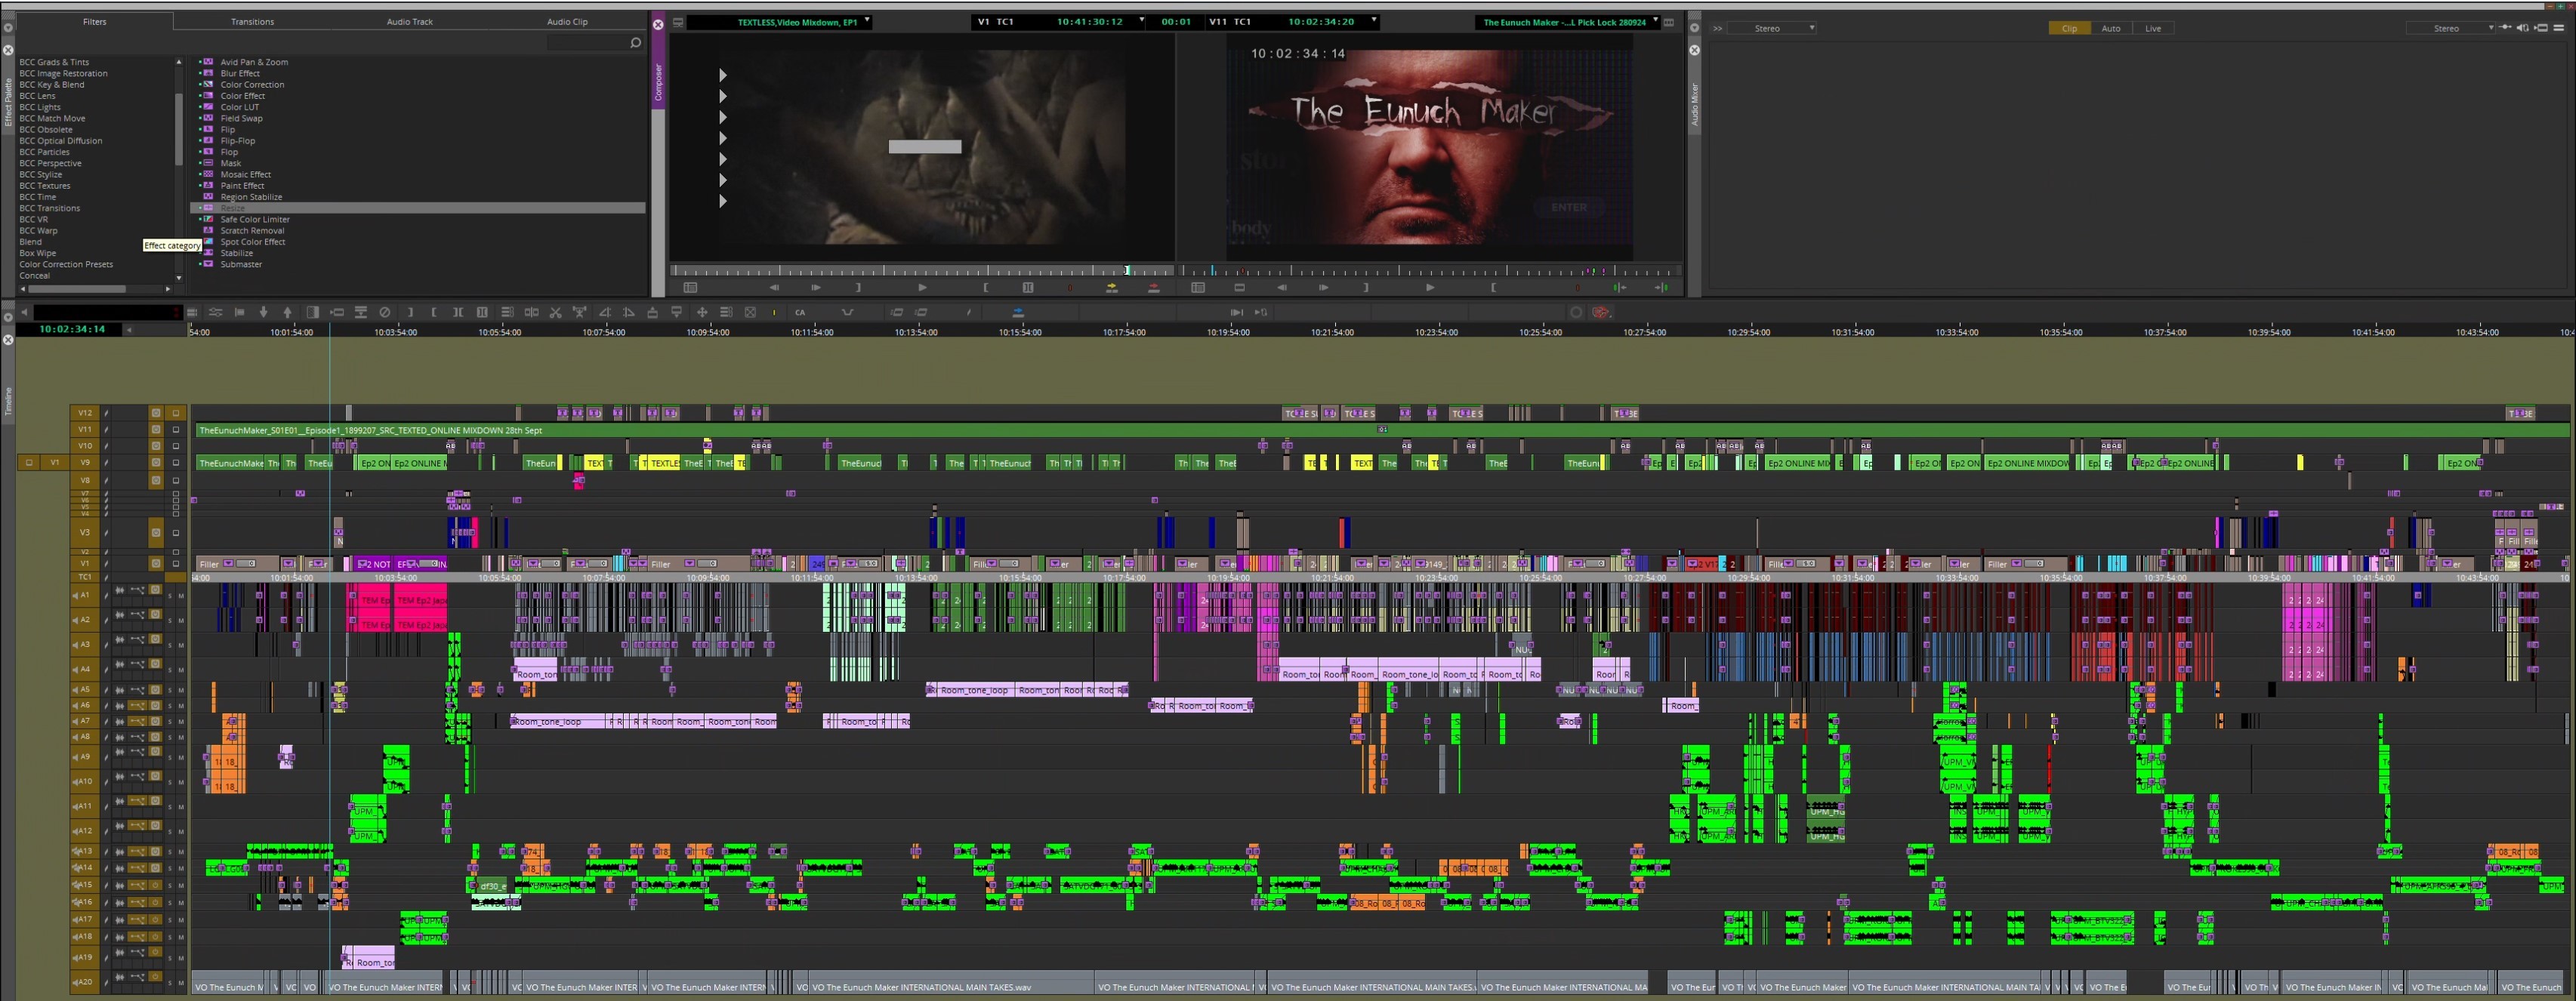Click the Lift (scissors) icon in timeline toolbar
This screenshot has height=1001, width=2576.
tap(556, 313)
